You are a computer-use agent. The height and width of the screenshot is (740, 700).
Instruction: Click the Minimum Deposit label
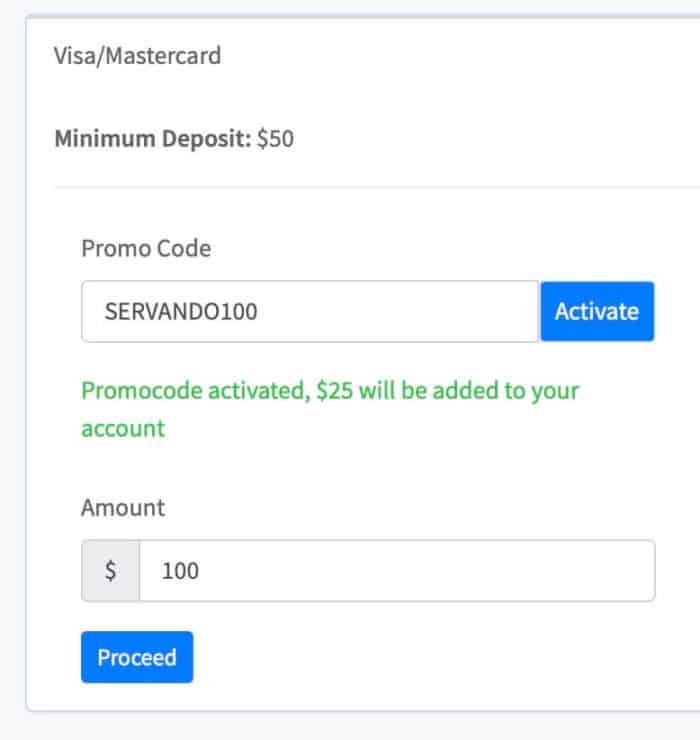point(153,139)
